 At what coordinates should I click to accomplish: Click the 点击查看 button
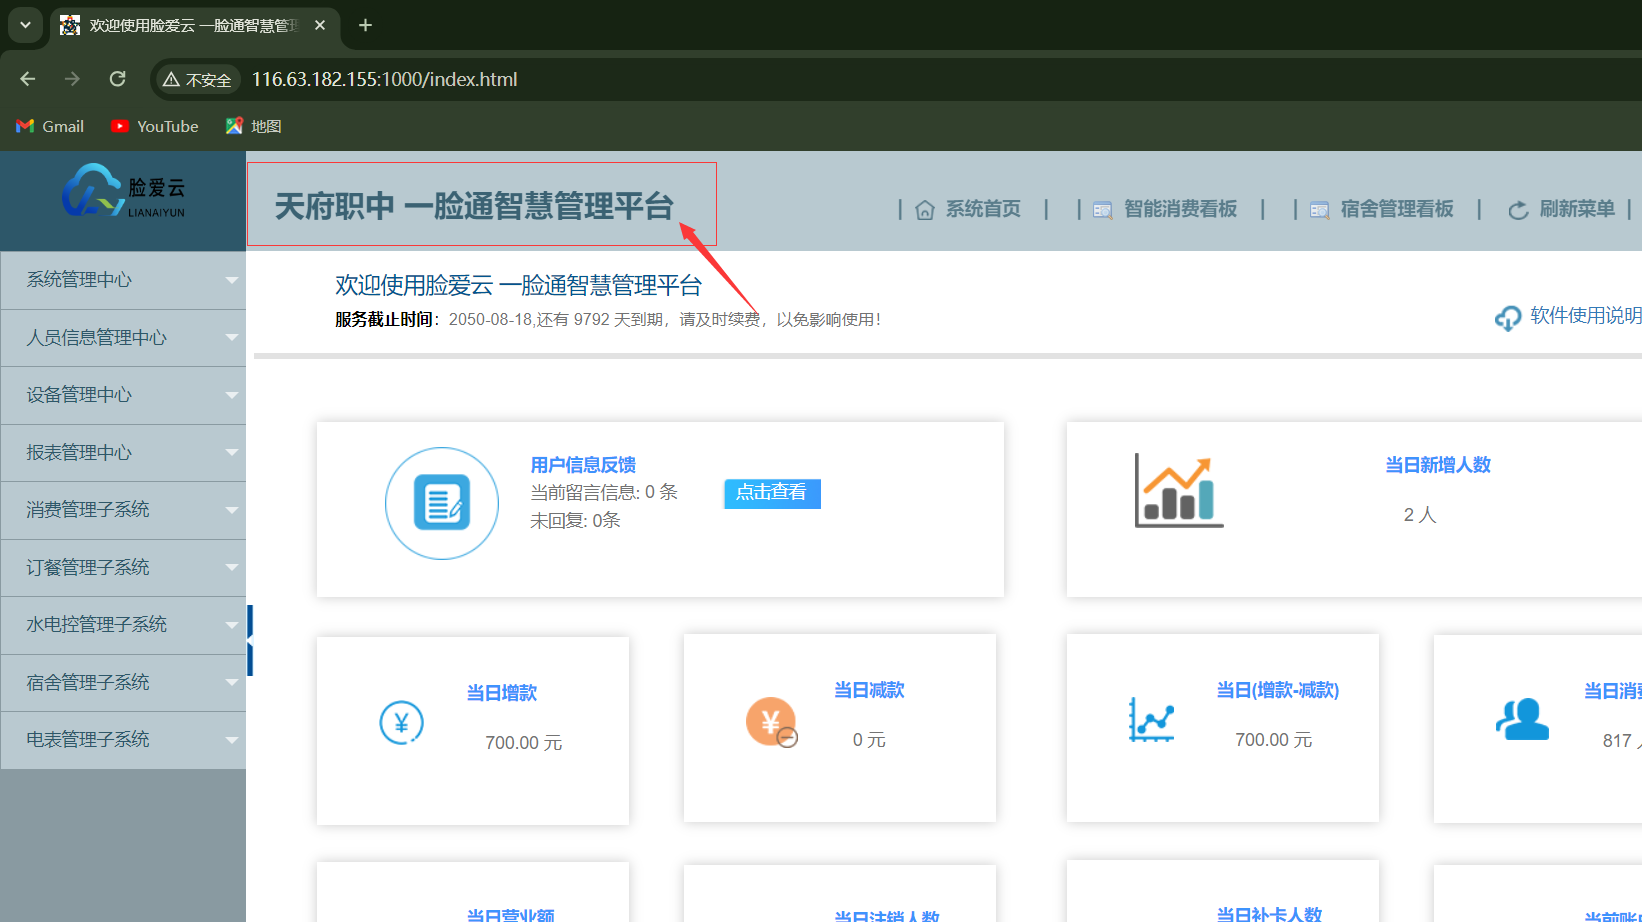pyautogui.click(x=772, y=493)
